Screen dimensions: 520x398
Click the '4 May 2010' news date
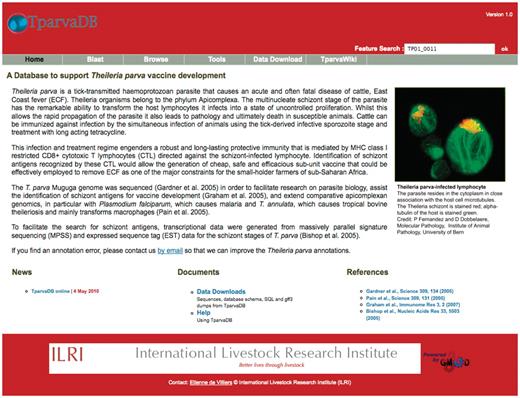click(86, 291)
